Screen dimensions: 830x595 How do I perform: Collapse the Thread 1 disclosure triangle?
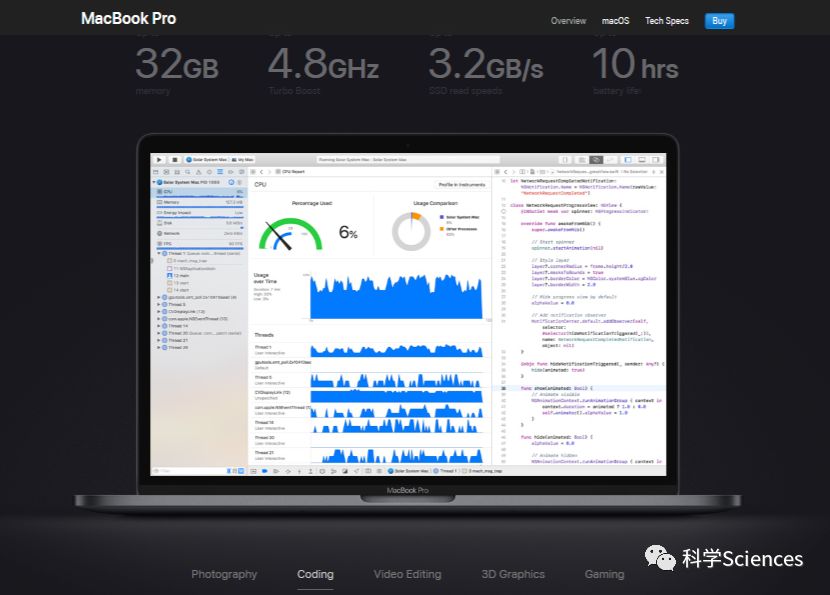(x=159, y=254)
